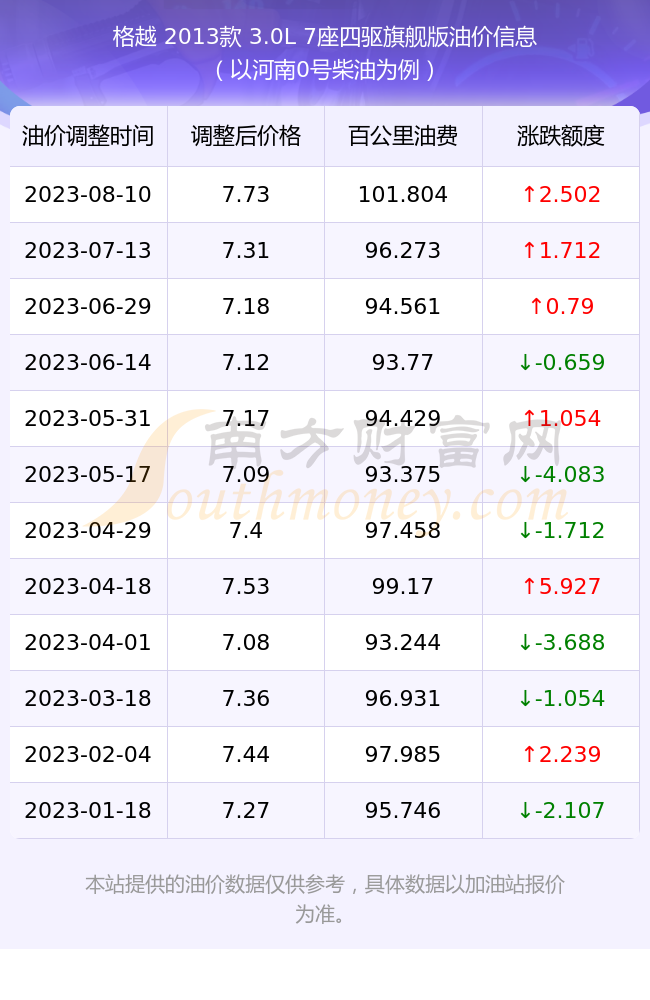Click the red up arrow beside 5.927

(529, 586)
